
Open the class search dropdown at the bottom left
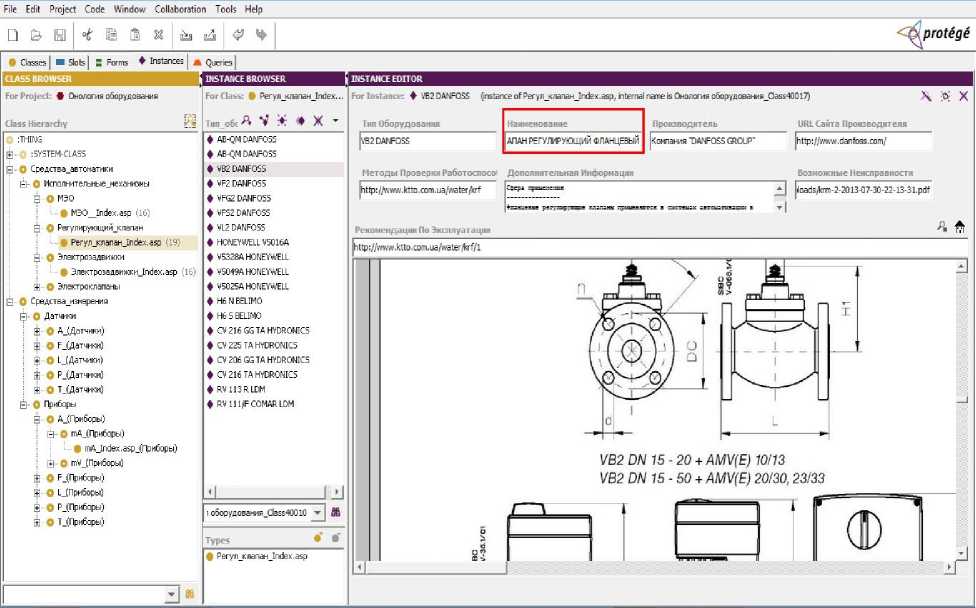point(170,594)
